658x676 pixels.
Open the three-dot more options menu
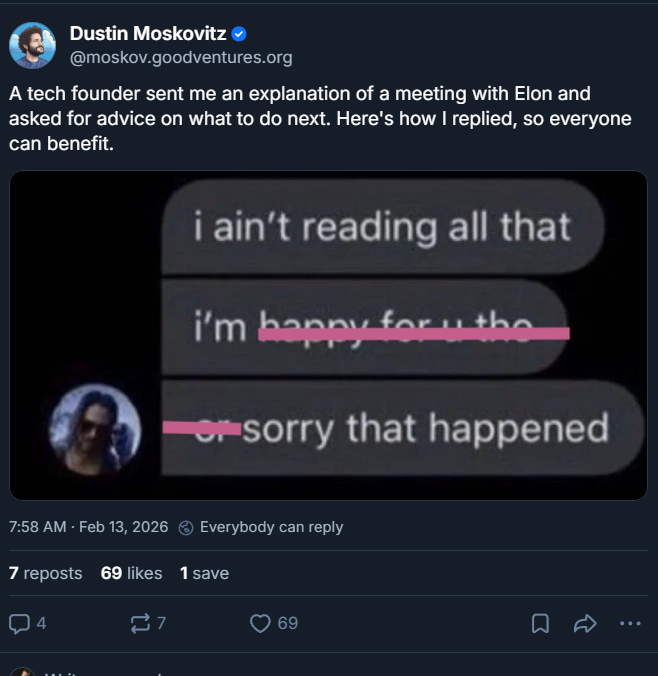[x=630, y=623]
